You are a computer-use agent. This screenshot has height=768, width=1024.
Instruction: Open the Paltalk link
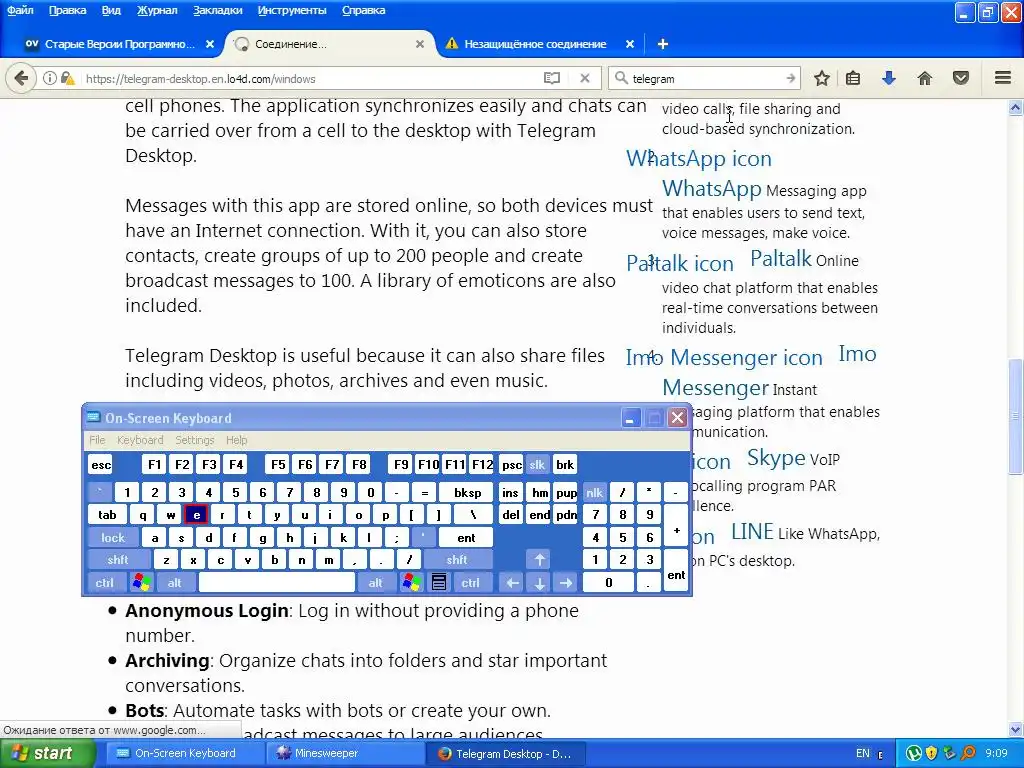click(780, 259)
